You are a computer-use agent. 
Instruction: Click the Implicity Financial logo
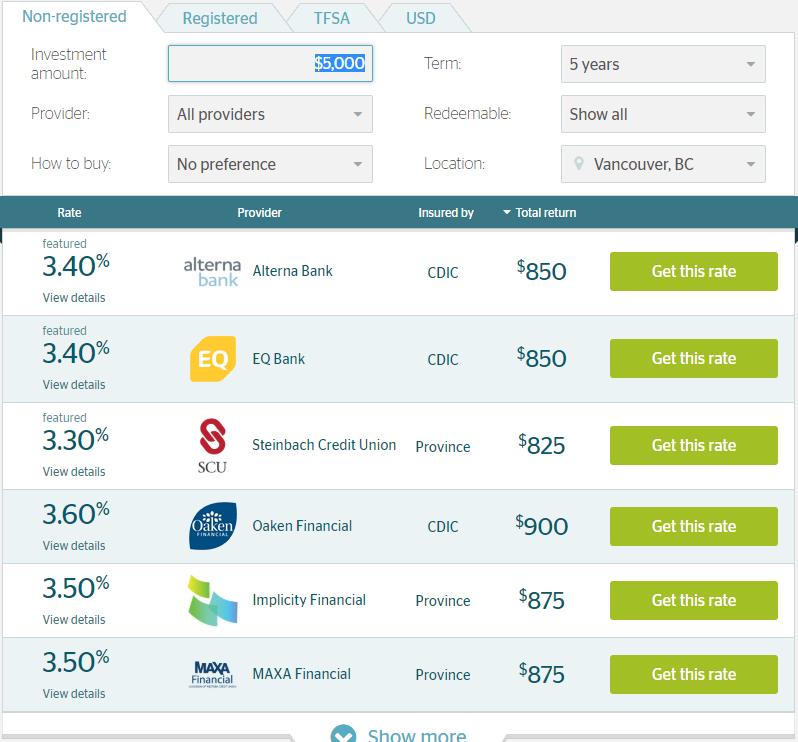(x=213, y=601)
